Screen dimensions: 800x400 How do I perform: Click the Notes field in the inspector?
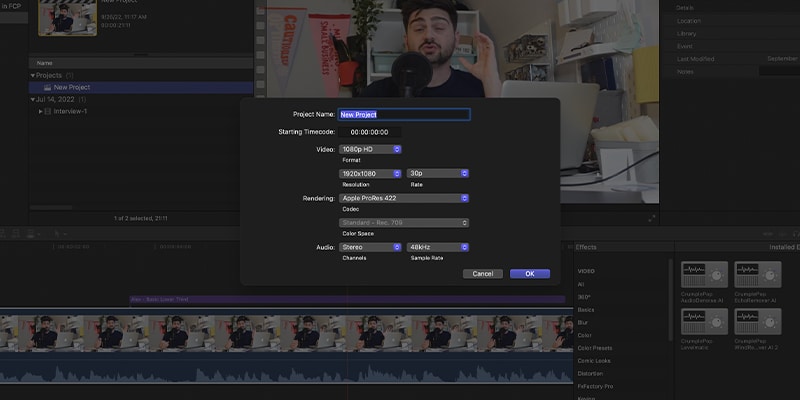pyautogui.click(x=779, y=71)
